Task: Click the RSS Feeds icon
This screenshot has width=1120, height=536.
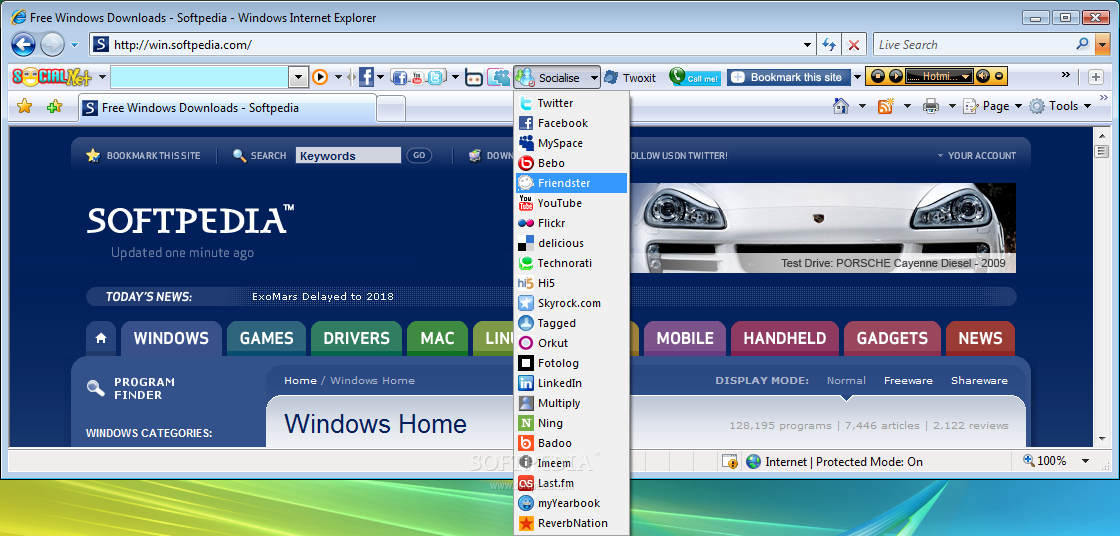Action: [x=886, y=106]
